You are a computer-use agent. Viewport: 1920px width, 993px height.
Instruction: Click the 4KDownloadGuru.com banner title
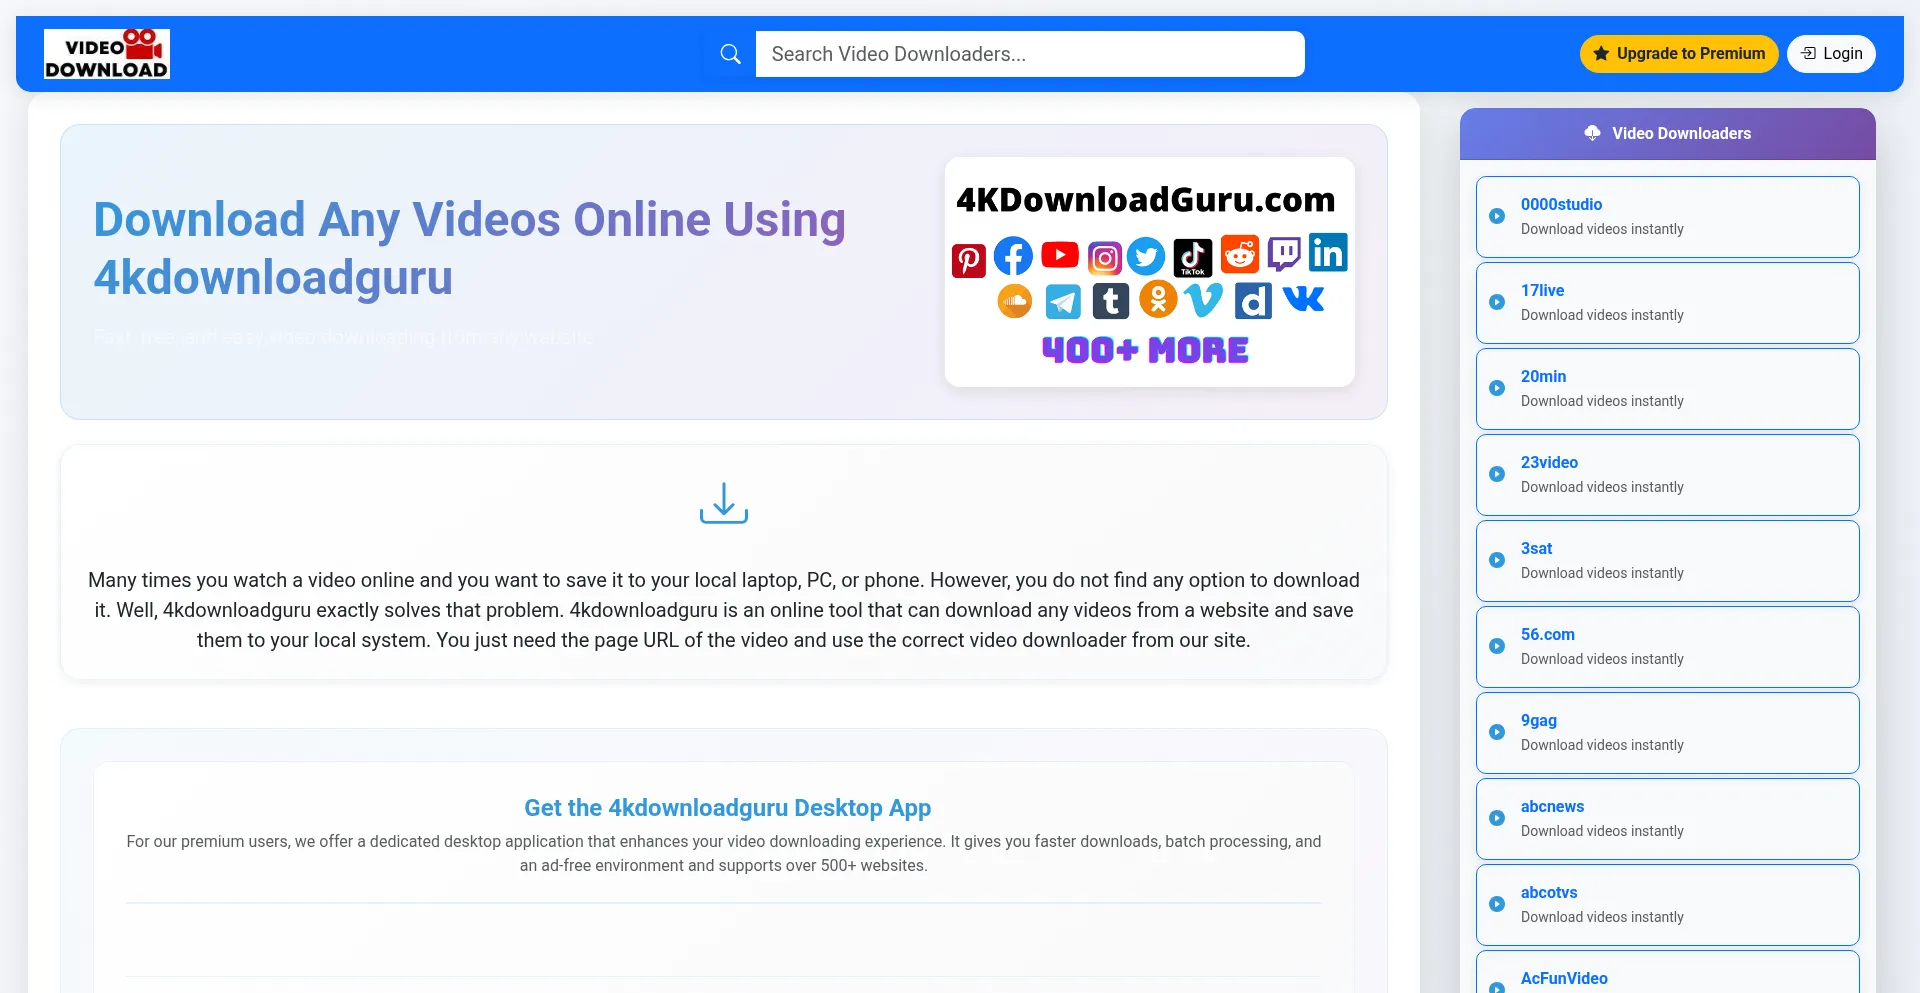click(x=1146, y=199)
